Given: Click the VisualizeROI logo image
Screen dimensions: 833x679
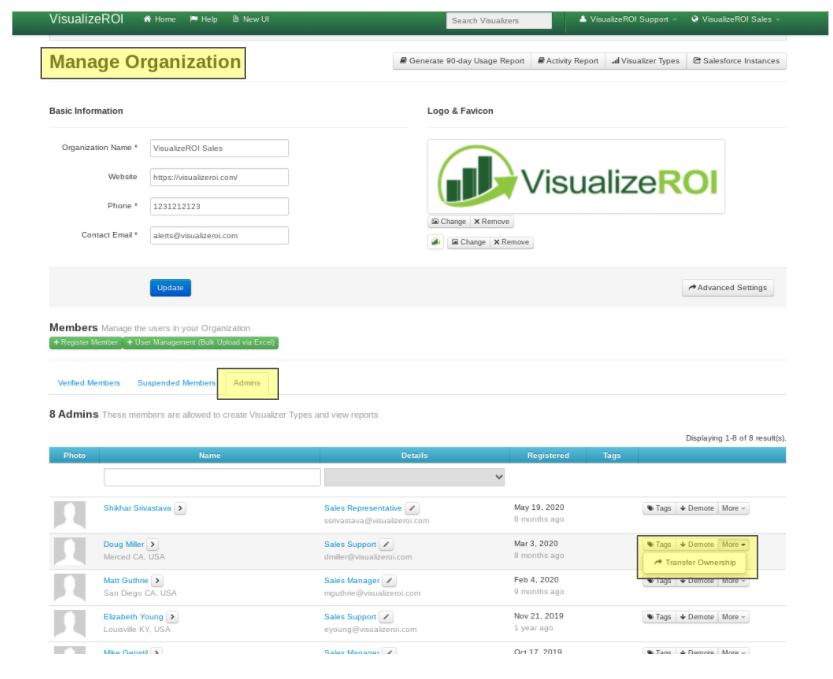Looking at the screenshot, I should click(576, 177).
